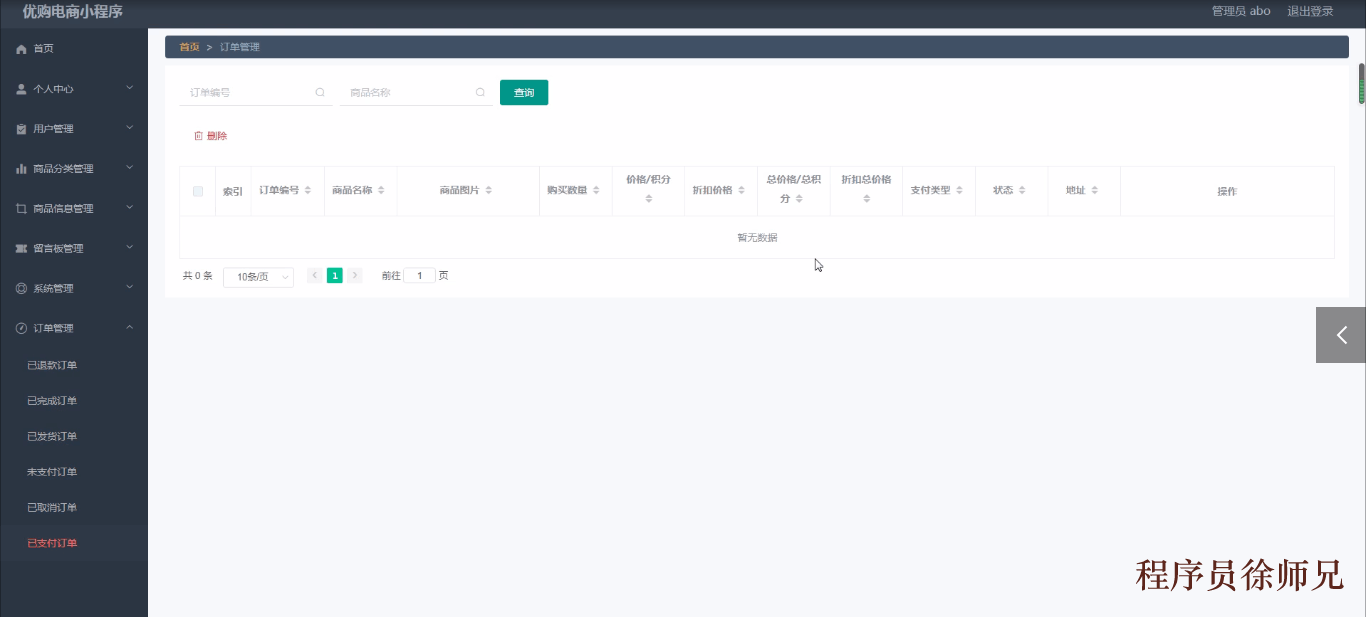
Task: Click the 用户管理 clipboard icon
Action: [x=21, y=129]
